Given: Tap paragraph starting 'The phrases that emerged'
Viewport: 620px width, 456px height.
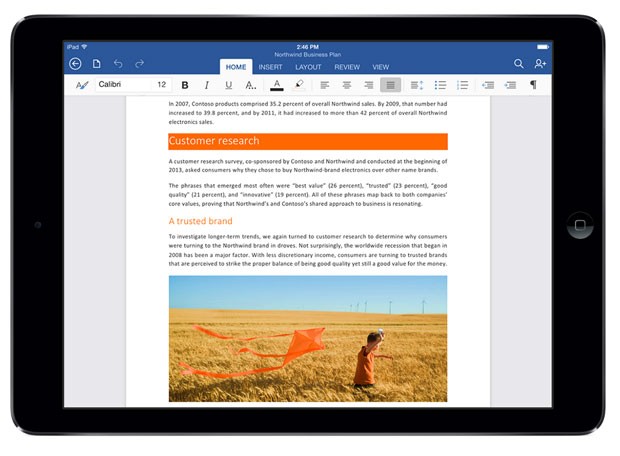Looking at the screenshot, I should [308, 195].
